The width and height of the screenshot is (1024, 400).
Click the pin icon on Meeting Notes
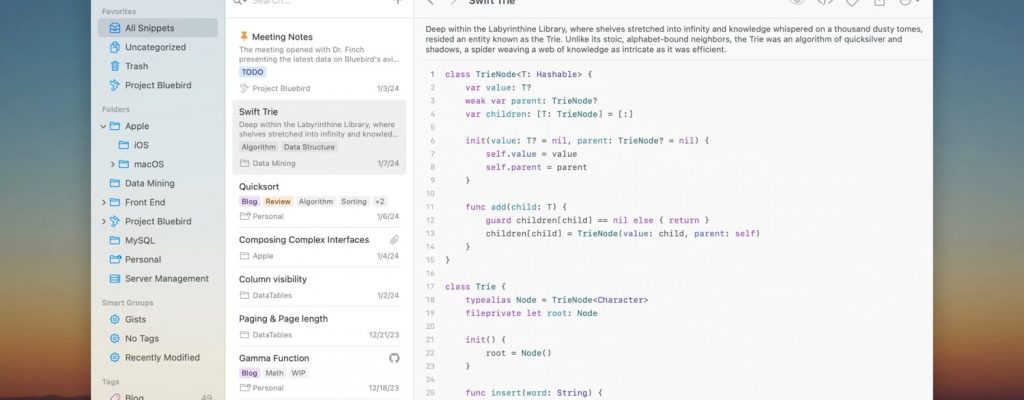point(244,37)
